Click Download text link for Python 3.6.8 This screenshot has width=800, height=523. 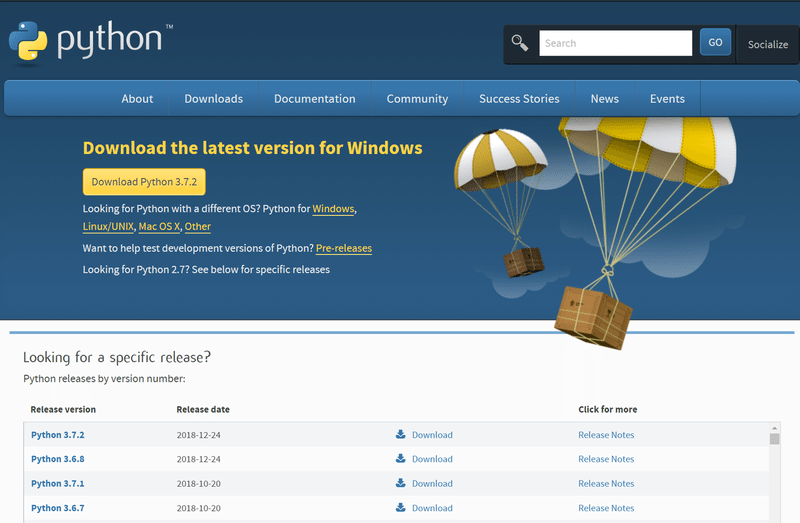tap(432, 459)
